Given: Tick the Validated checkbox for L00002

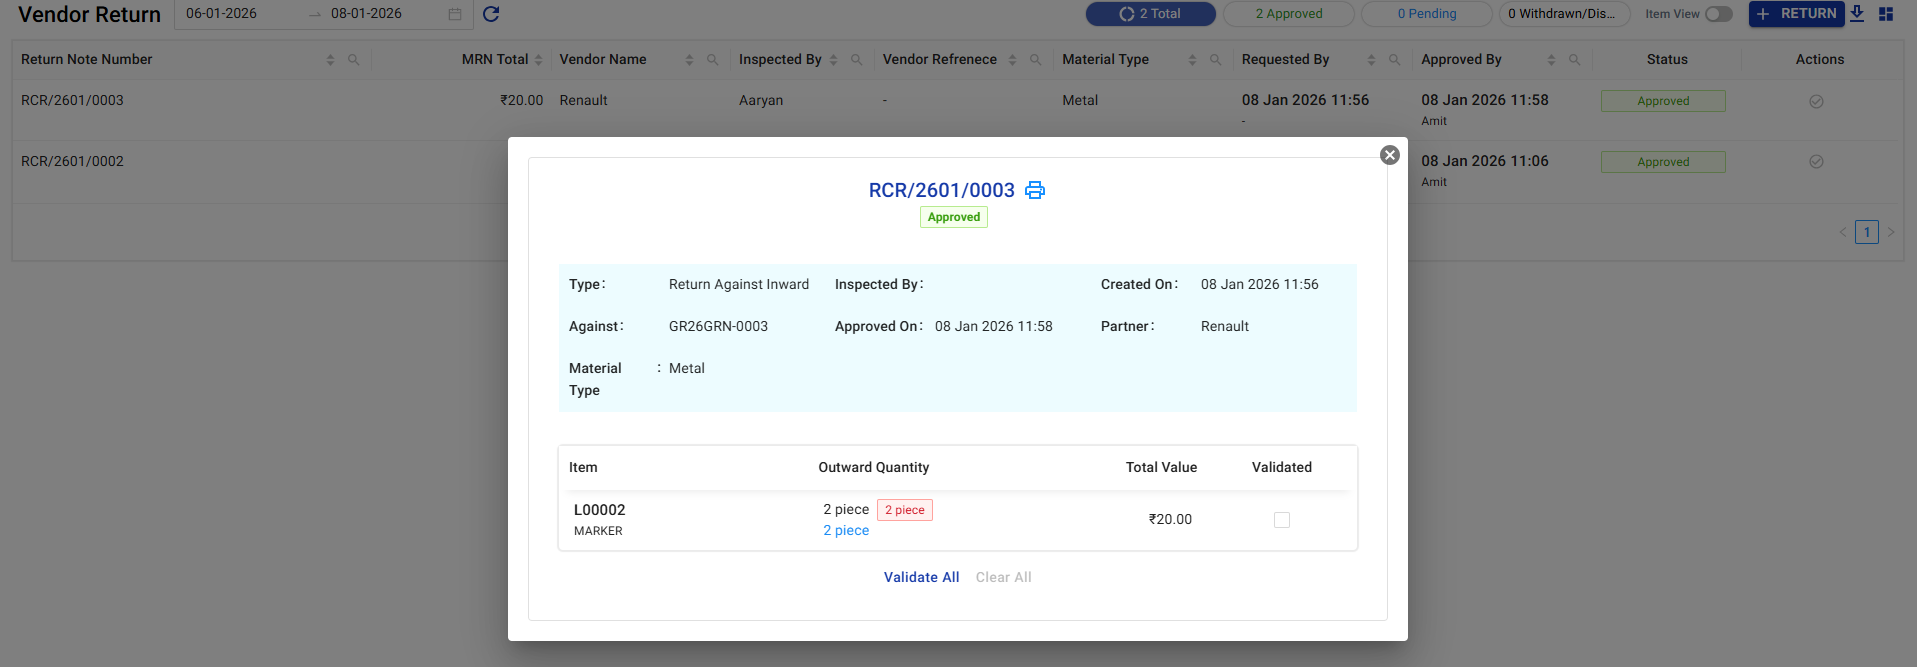Looking at the screenshot, I should click(1281, 520).
